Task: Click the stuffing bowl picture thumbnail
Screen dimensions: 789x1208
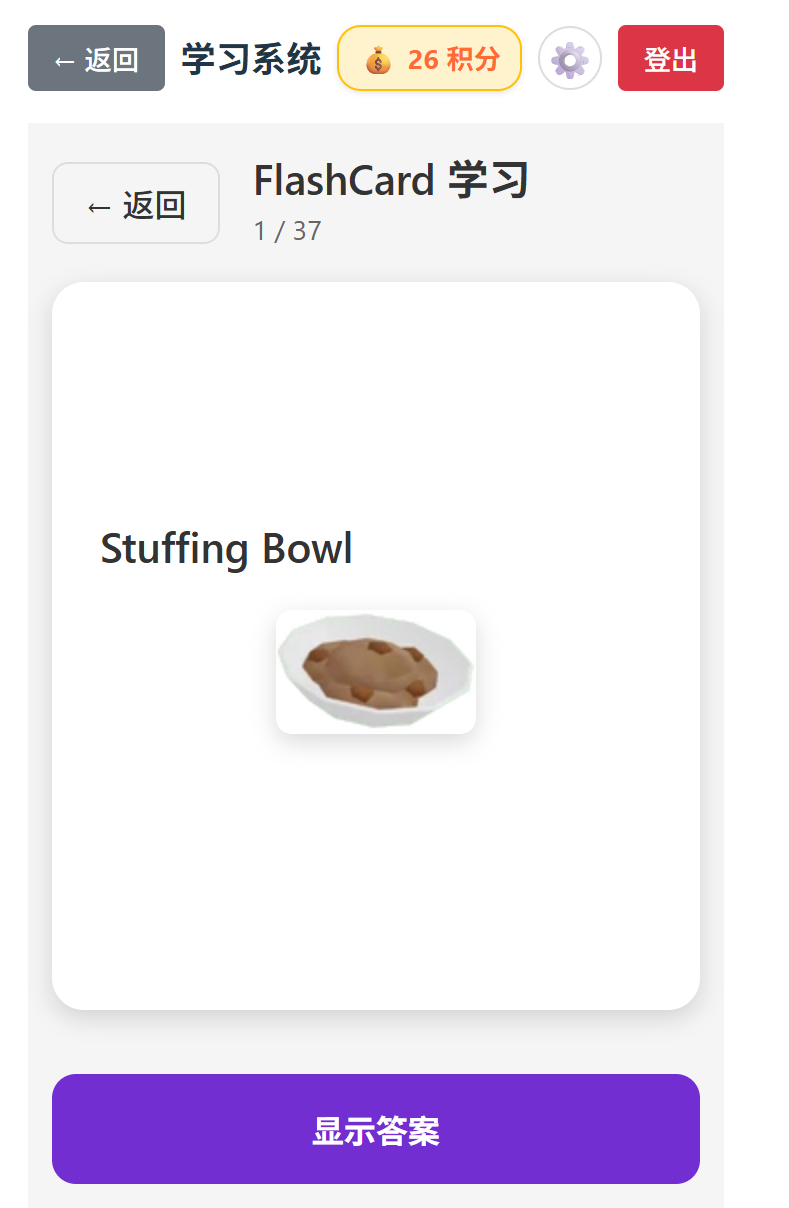Action: point(375,671)
